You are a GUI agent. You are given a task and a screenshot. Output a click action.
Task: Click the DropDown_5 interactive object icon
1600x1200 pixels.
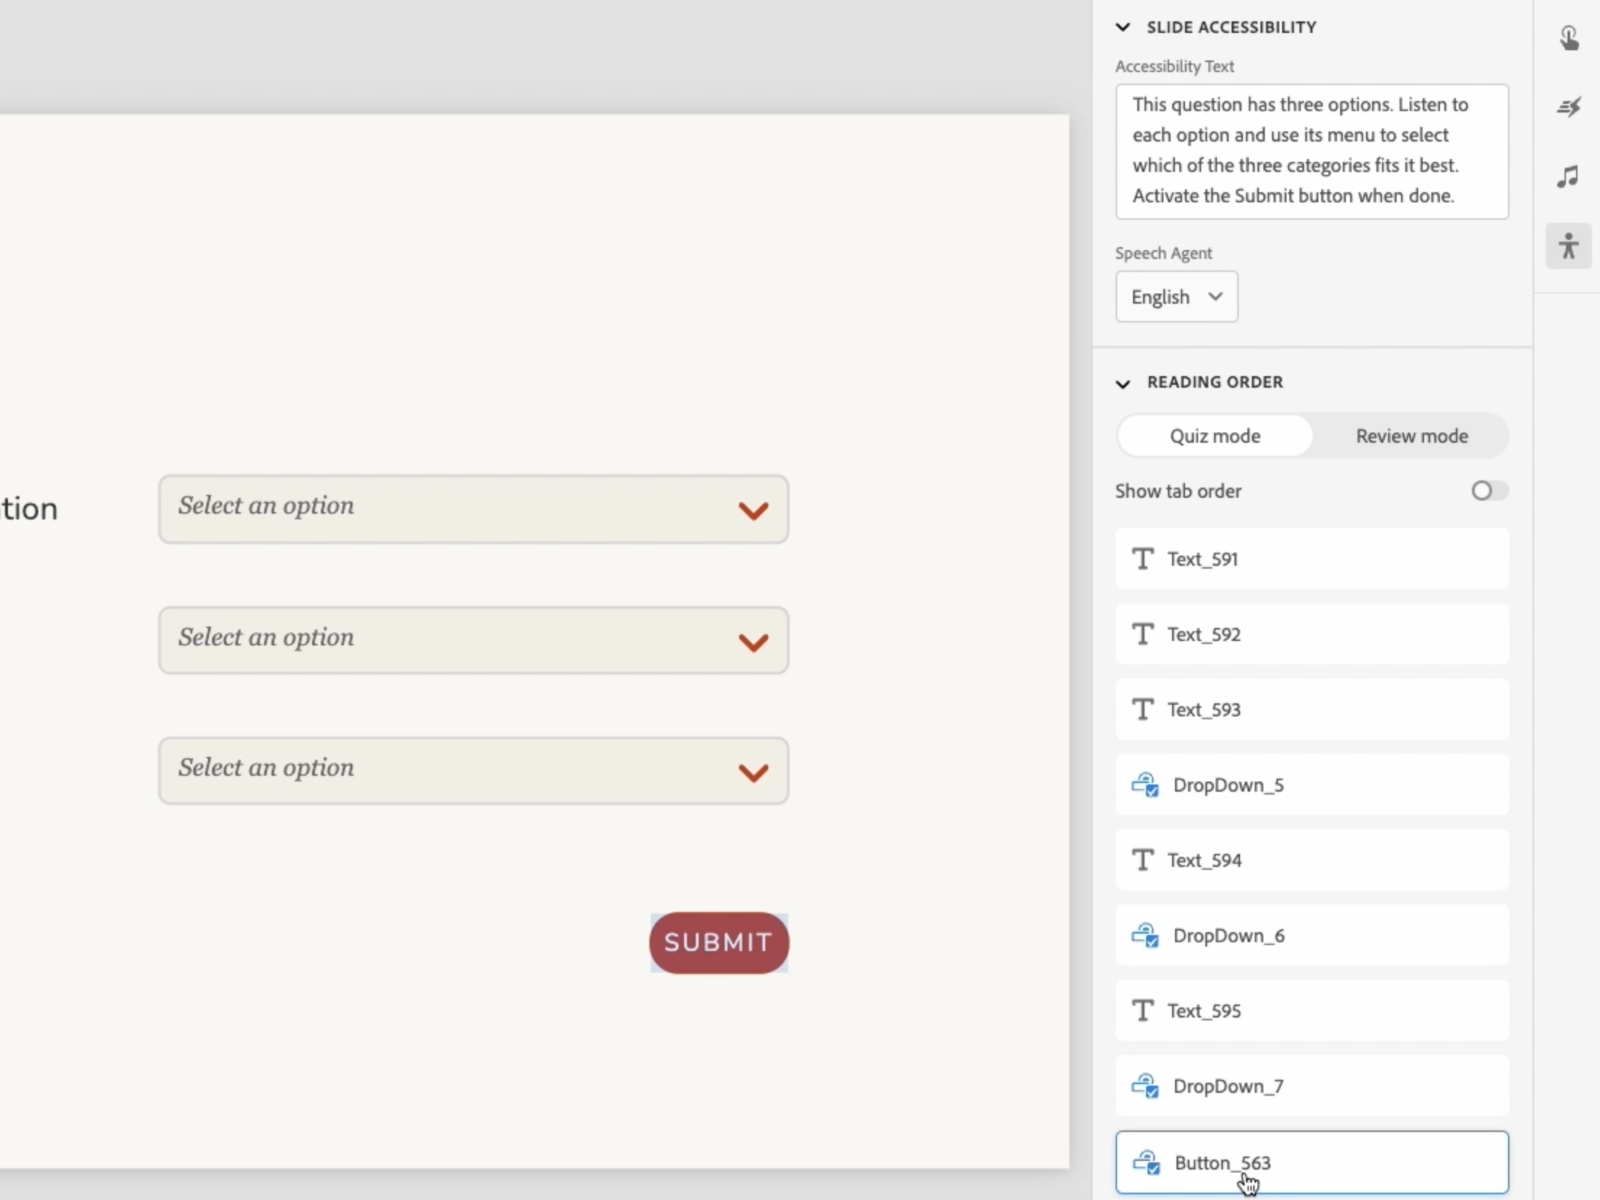pos(1145,785)
